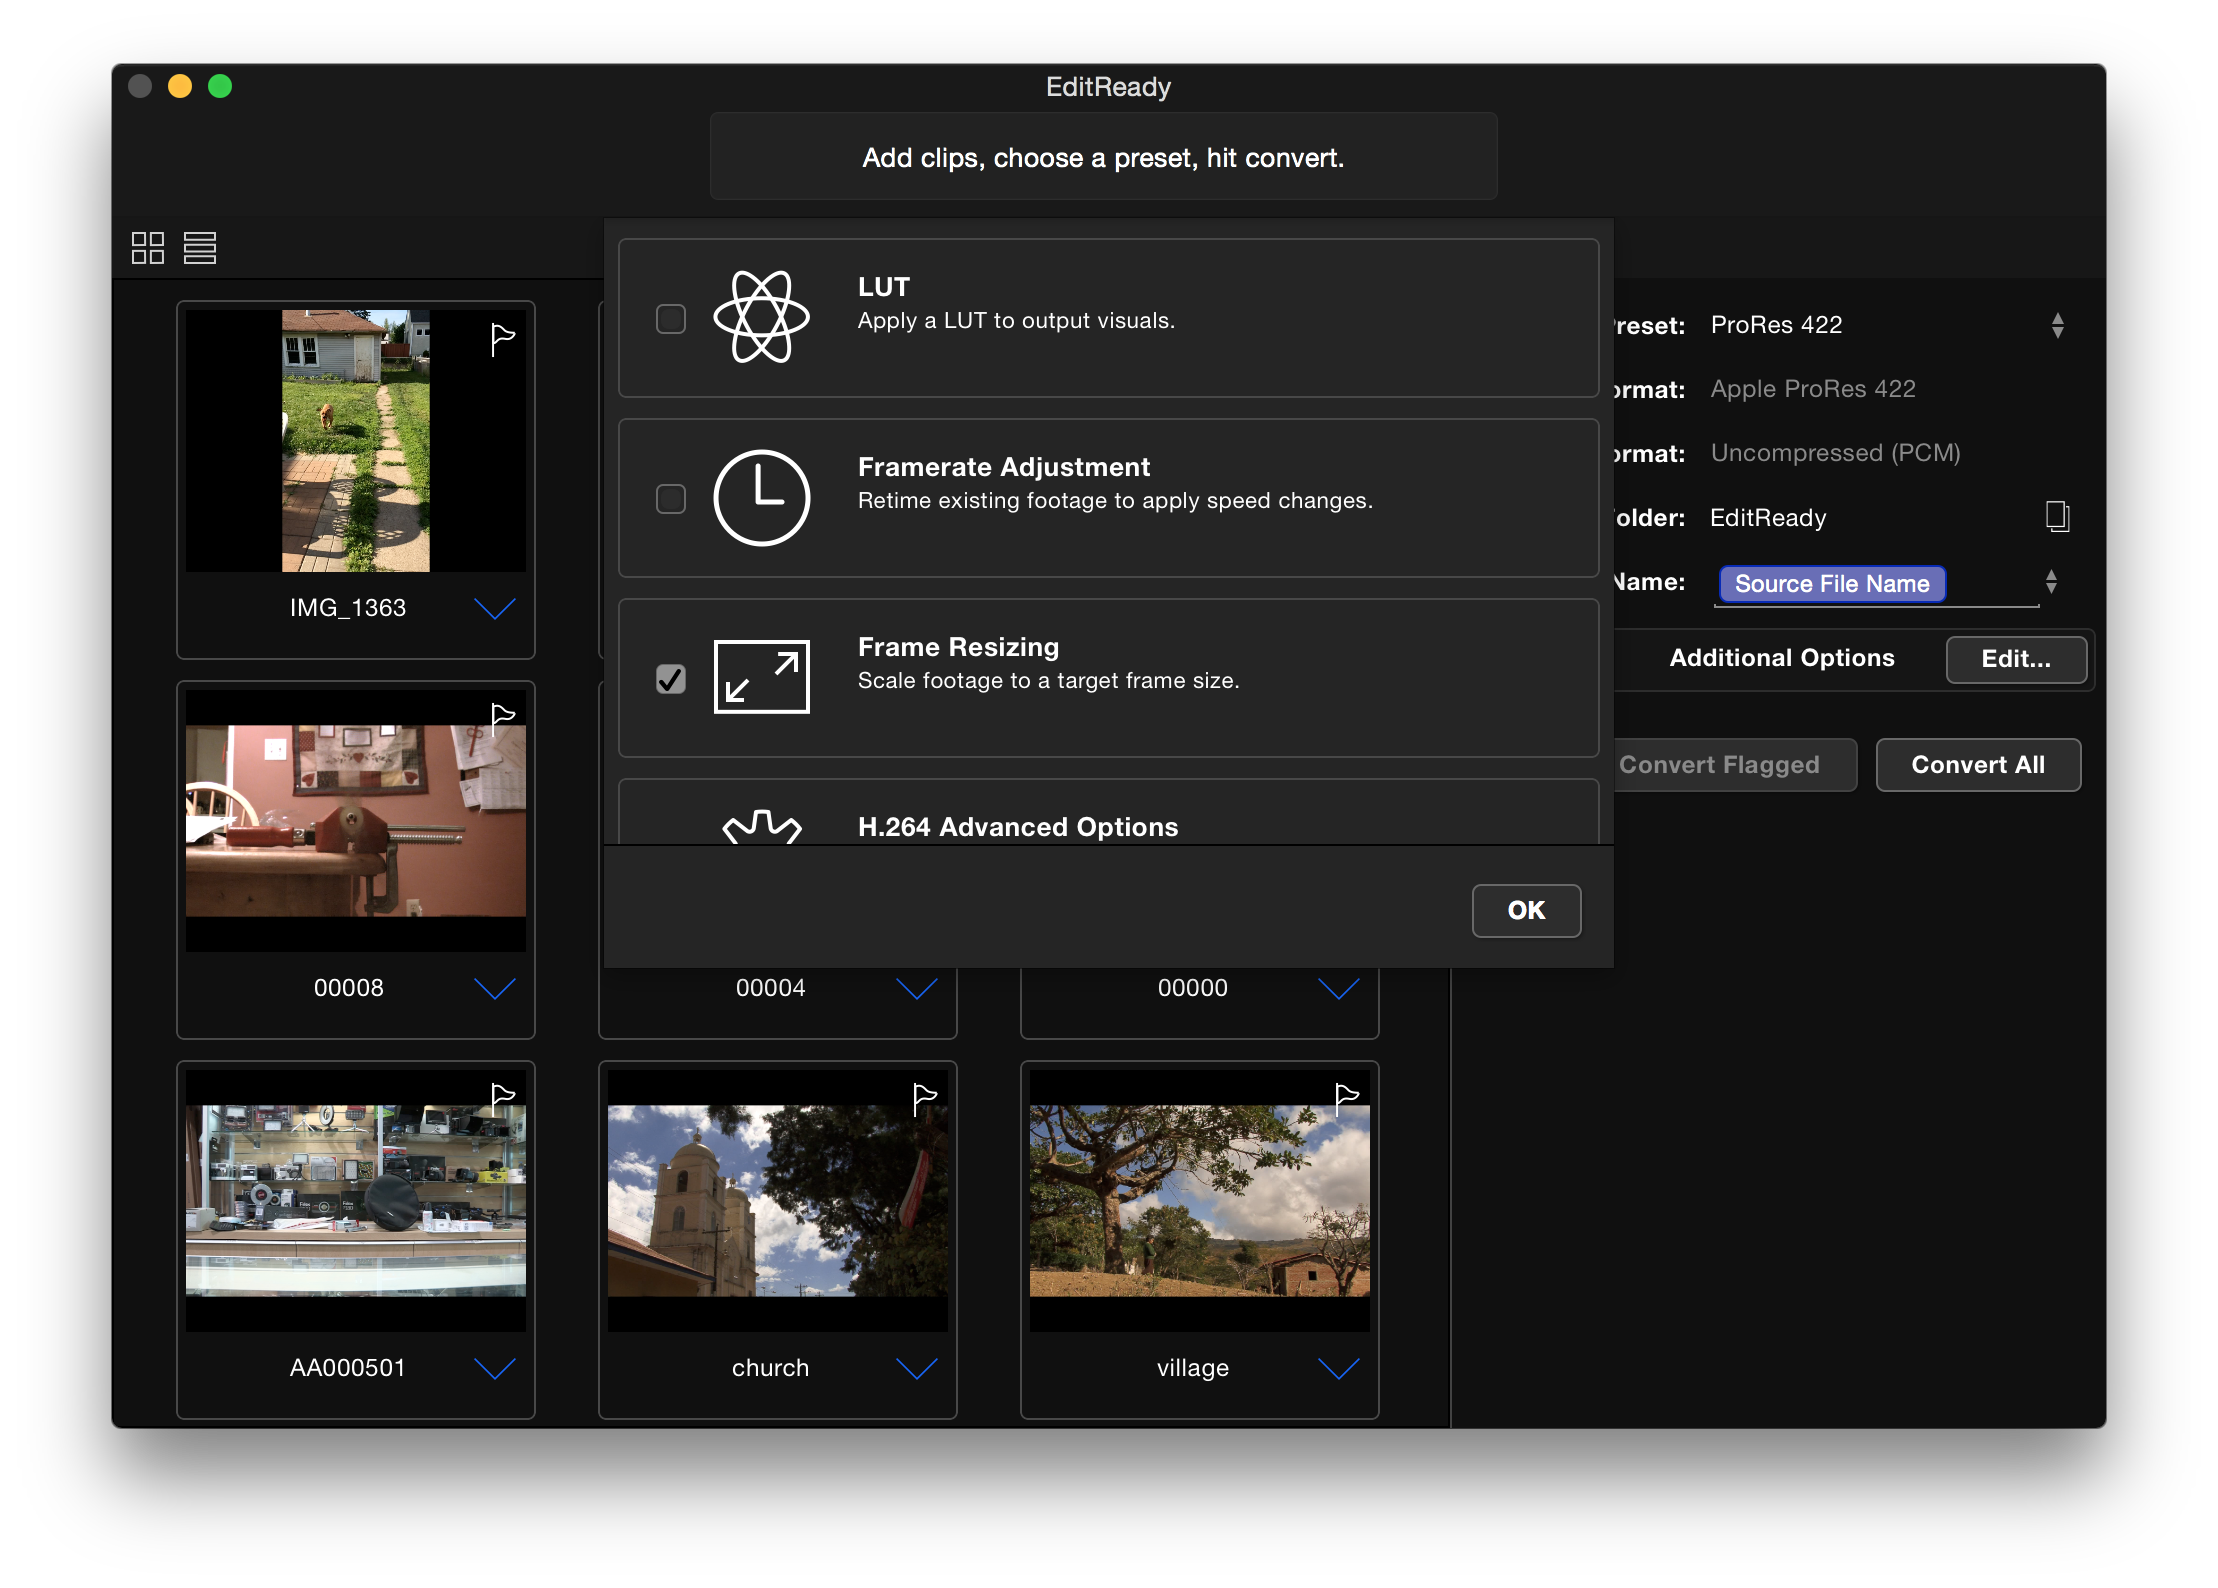Expand details chevron for IMG_1363

(x=494, y=608)
